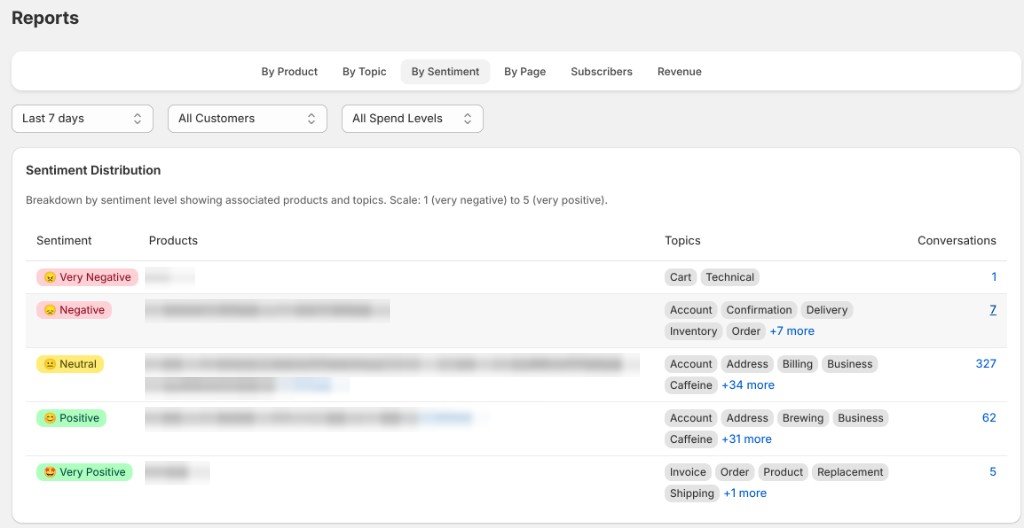Show +31 more topics in Positive row

[x=746, y=439]
